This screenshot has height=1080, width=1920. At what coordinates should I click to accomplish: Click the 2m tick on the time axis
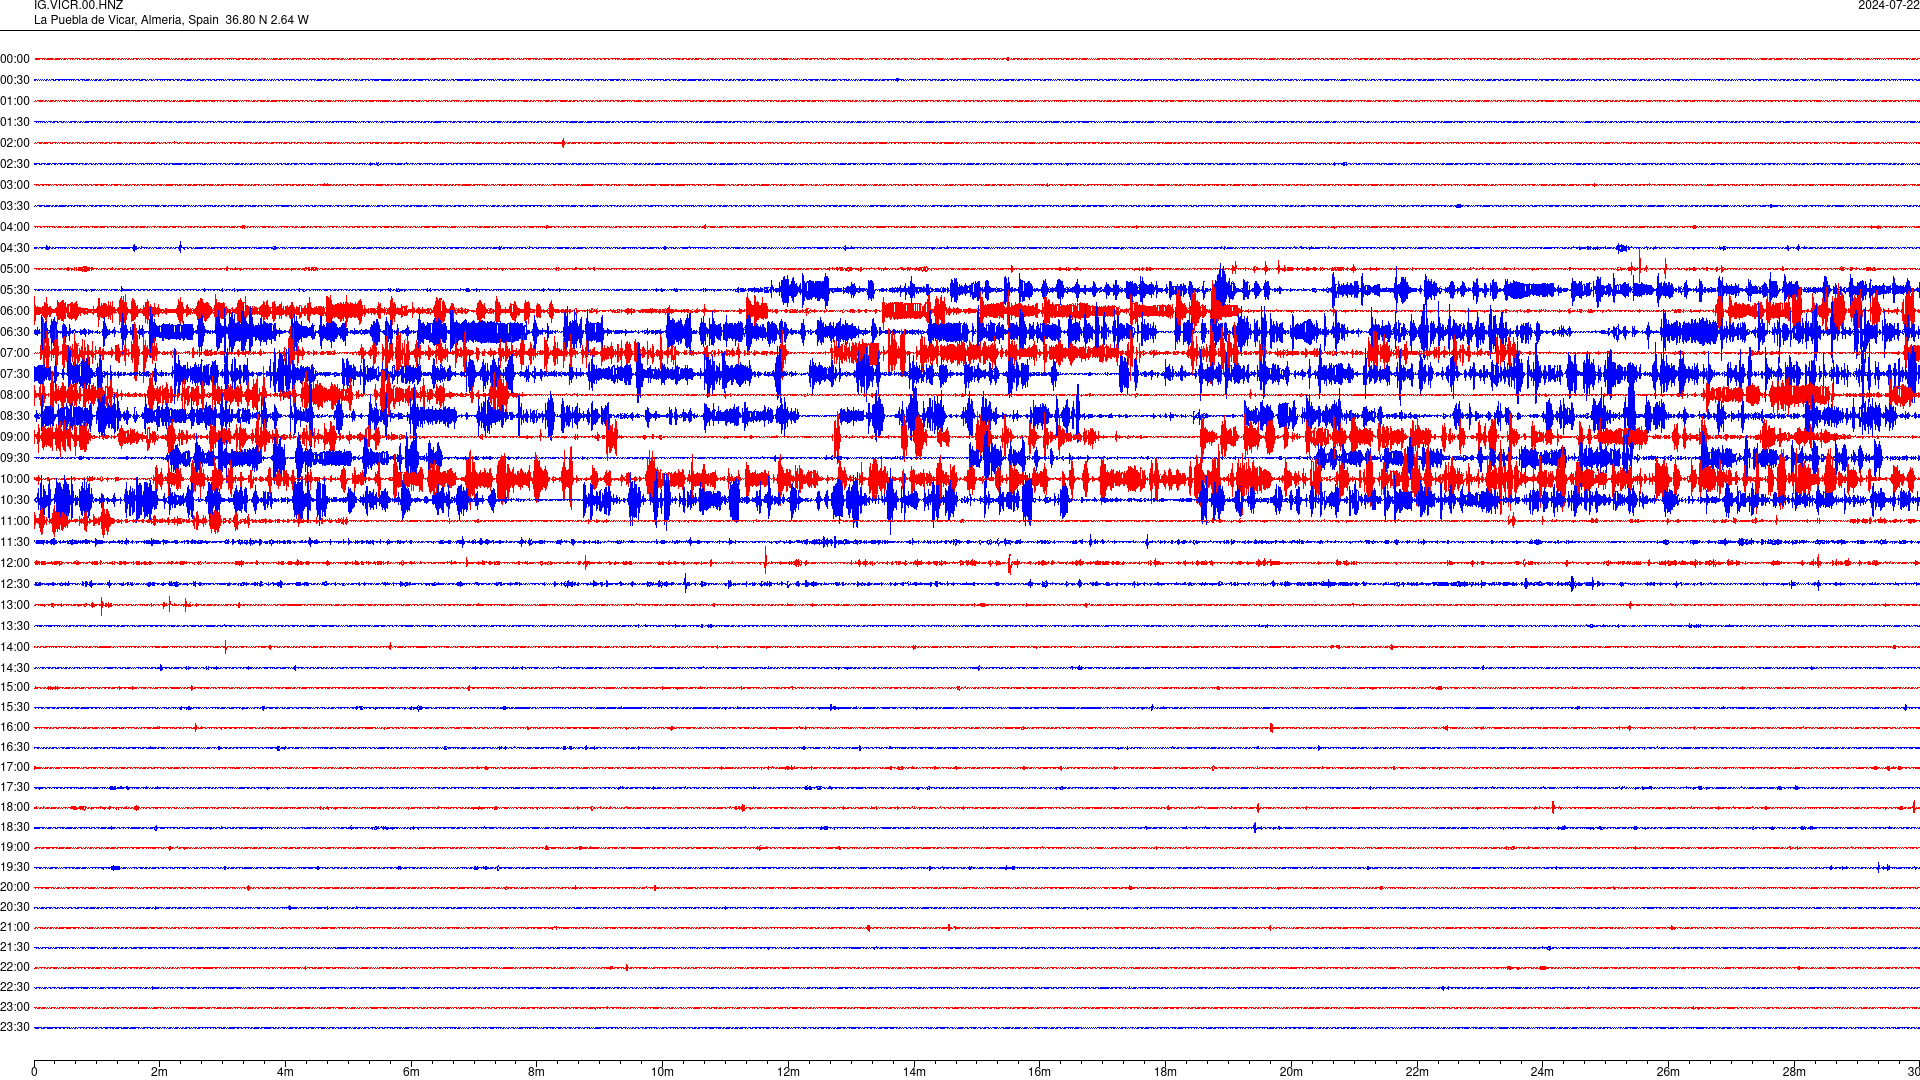tap(159, 1072)
